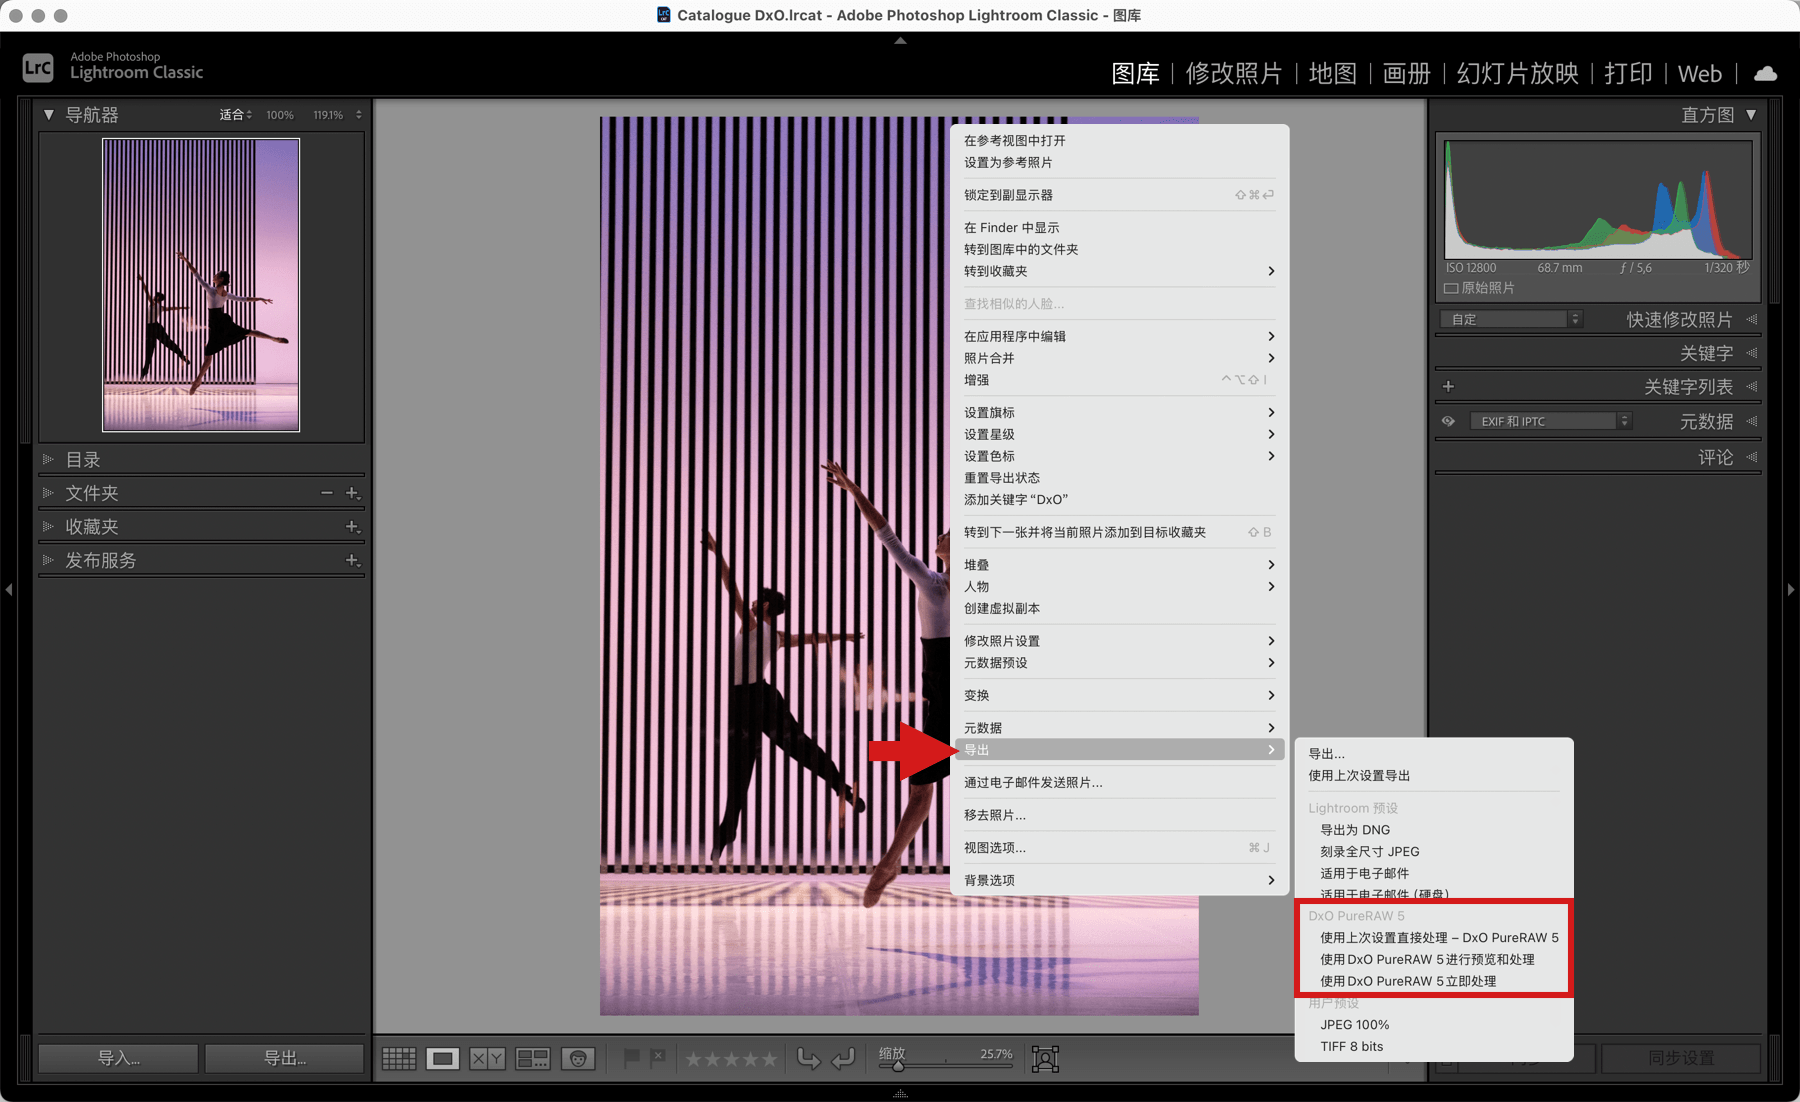Hide top module bar arrow
This screenshot has width=1800, height=1102.
pyautogui.click(x=900, y=41)
